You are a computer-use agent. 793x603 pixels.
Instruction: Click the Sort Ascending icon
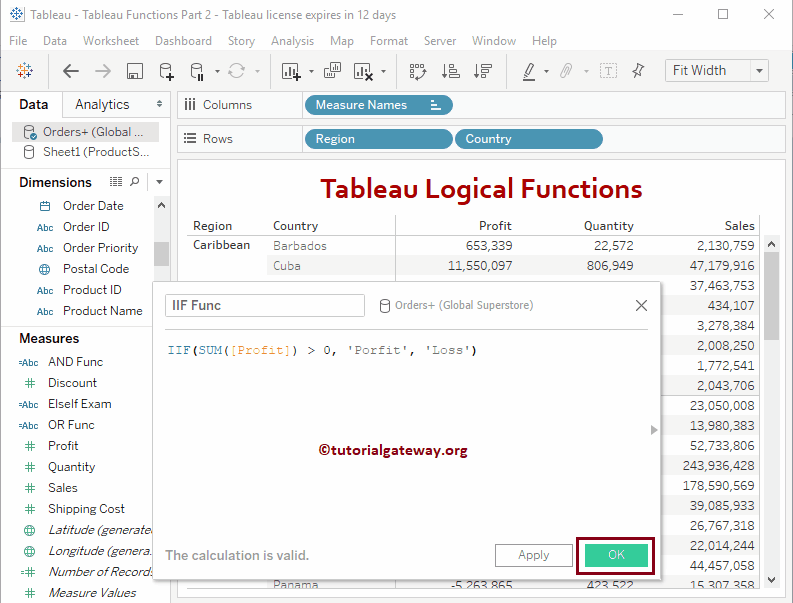pos(450,71)
